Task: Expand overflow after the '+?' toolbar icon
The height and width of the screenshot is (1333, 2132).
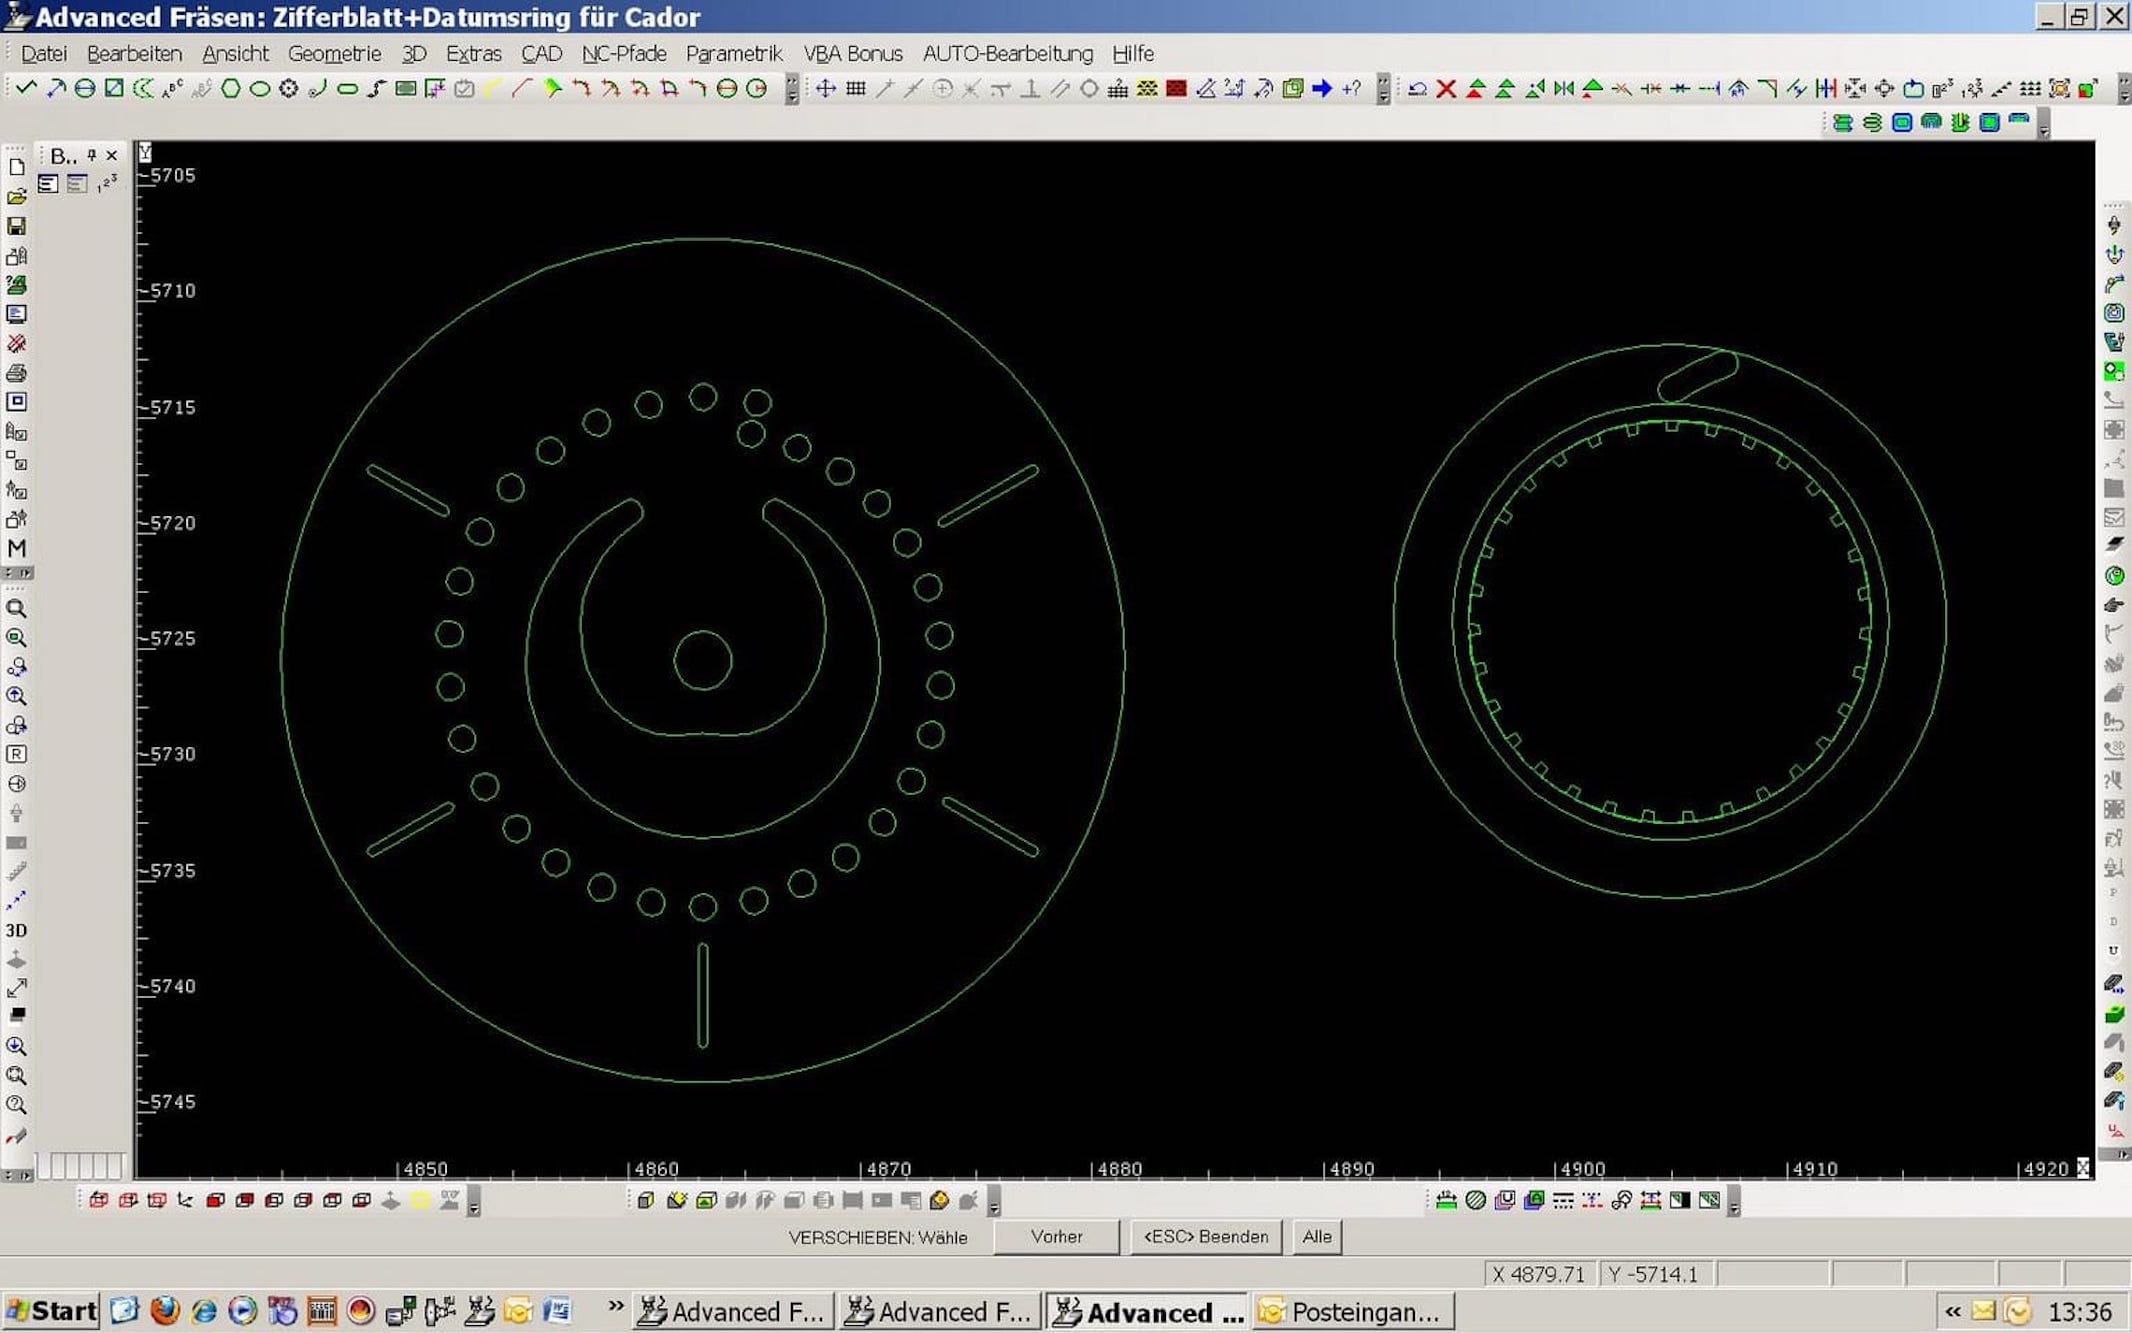Action: 1383,90
